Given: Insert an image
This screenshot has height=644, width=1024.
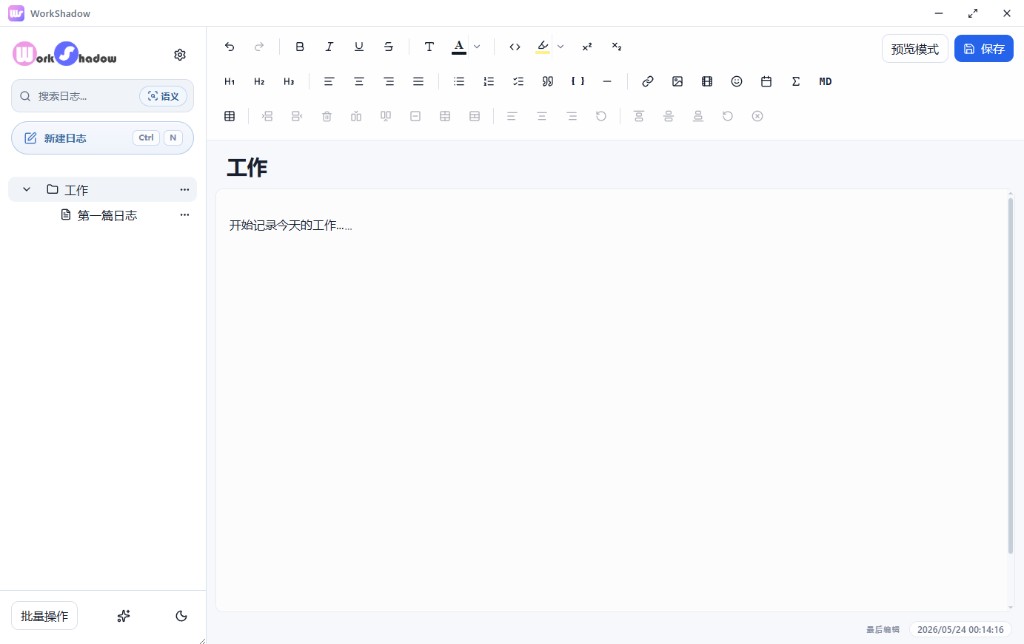Looking at the screenshot, I should [677, 82].
